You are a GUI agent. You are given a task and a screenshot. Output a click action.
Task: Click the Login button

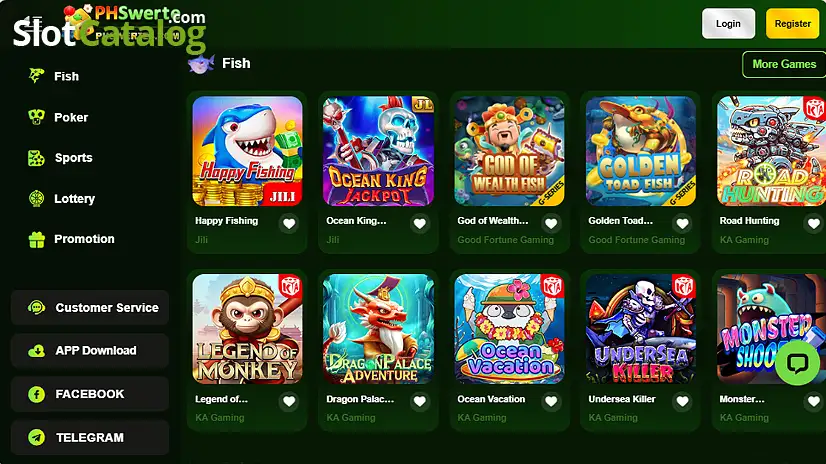(x=728, y=24)
